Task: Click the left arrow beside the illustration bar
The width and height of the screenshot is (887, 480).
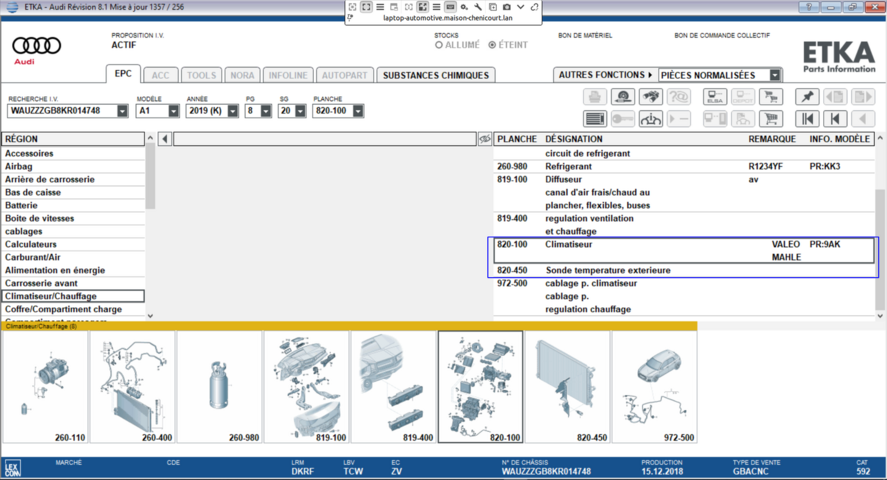Action: pos(165,139)
